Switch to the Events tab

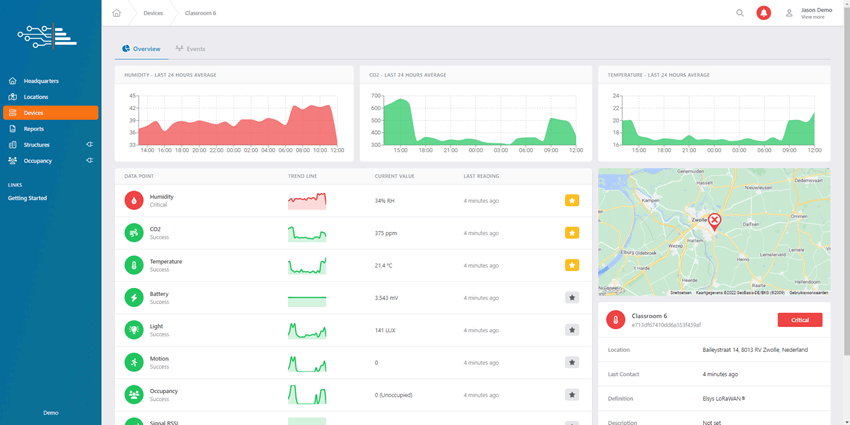pos(190,49)
